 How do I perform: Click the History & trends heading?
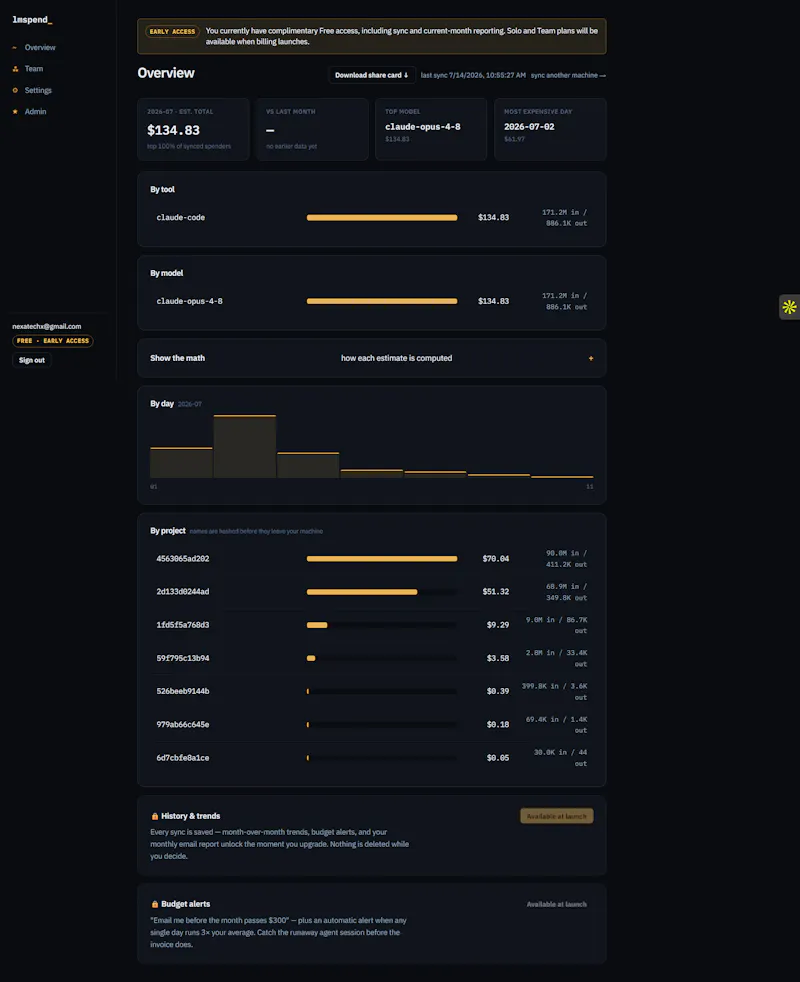tap(190, 816)
